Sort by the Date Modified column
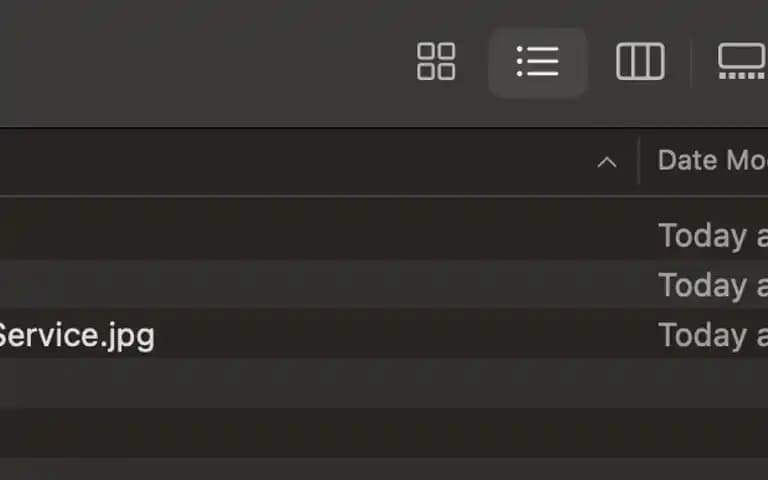Viewport: 768px width, 480px height. pos(712,161)
